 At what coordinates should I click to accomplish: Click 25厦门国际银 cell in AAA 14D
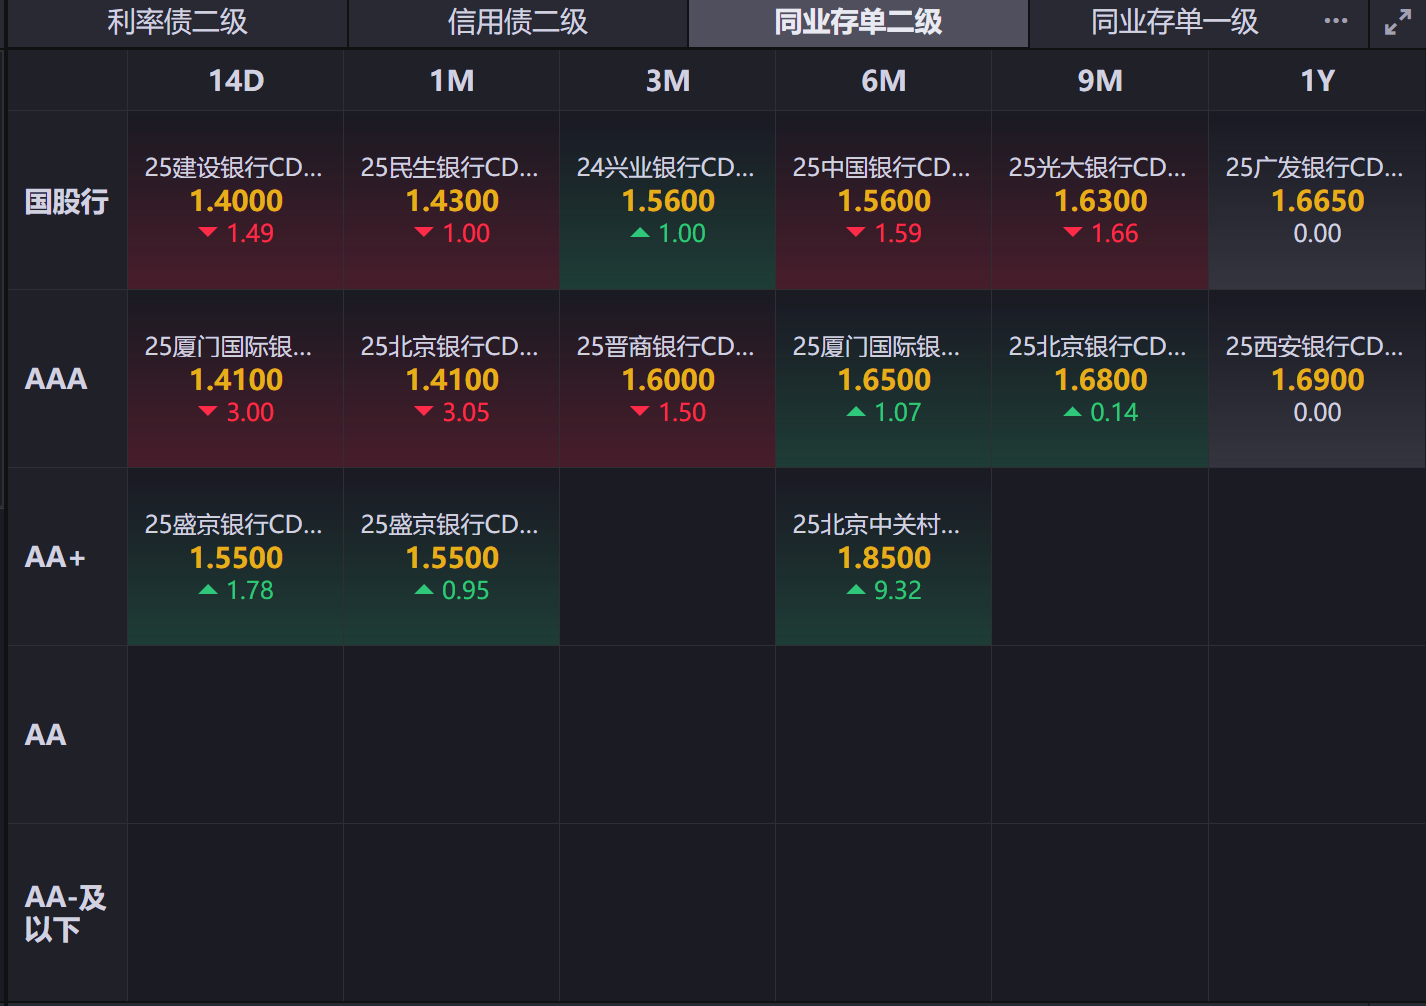point(236,379)
